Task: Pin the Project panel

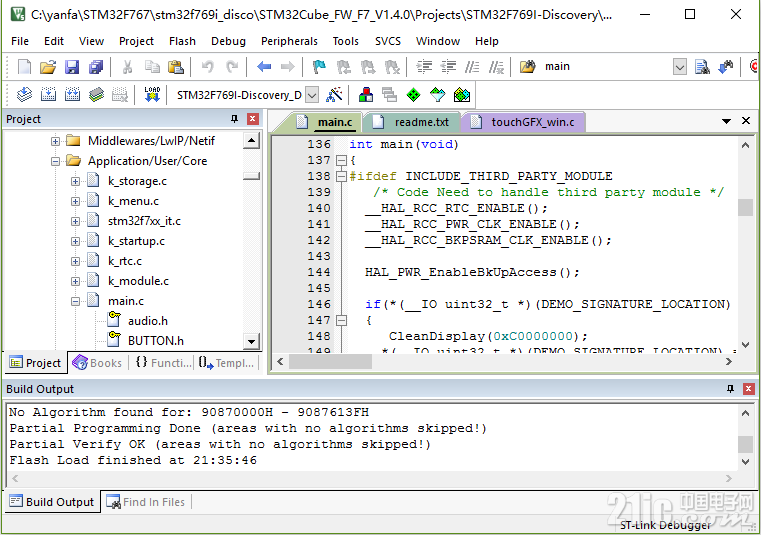Action: (234, 119)
